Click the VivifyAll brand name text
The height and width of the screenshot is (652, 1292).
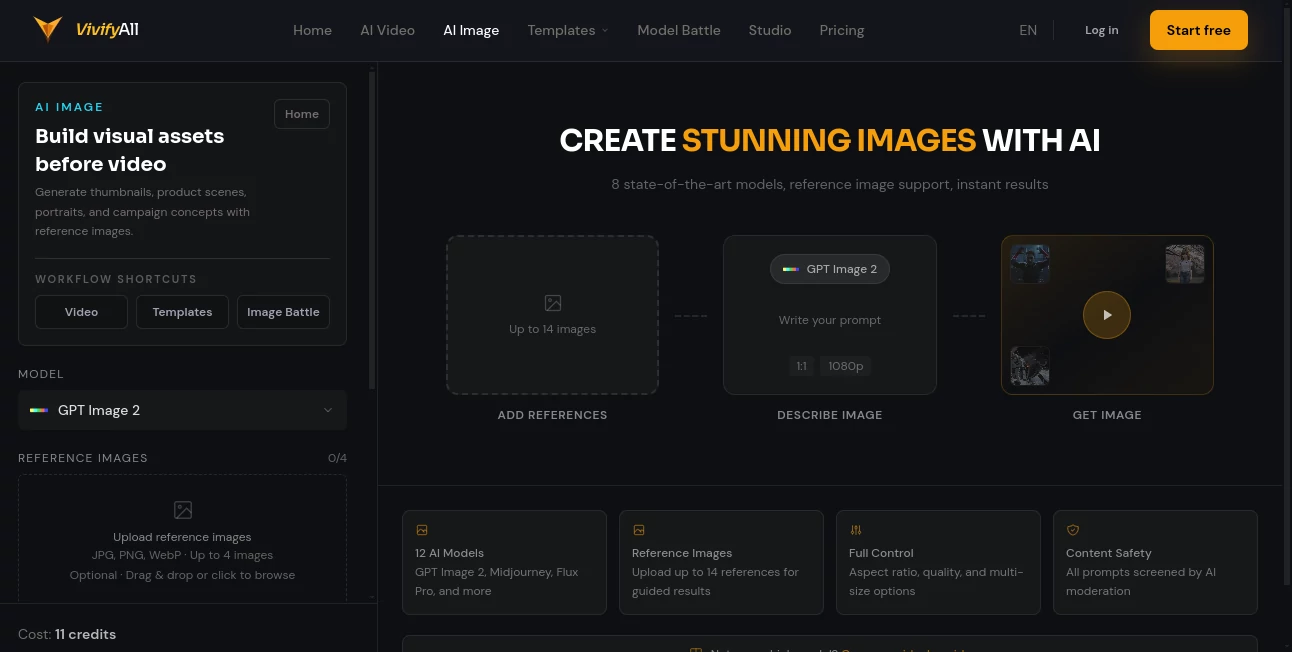coord(107,30)
